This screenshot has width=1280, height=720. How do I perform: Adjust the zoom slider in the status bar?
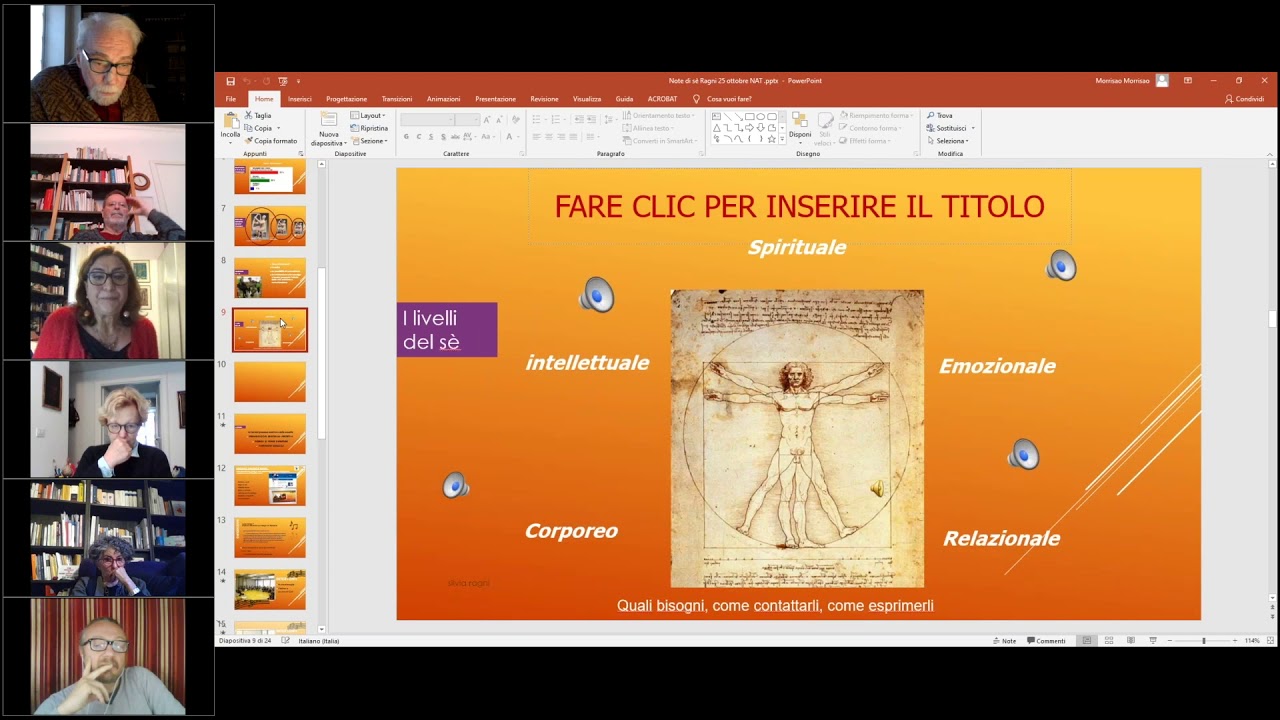pos(1203,640)
